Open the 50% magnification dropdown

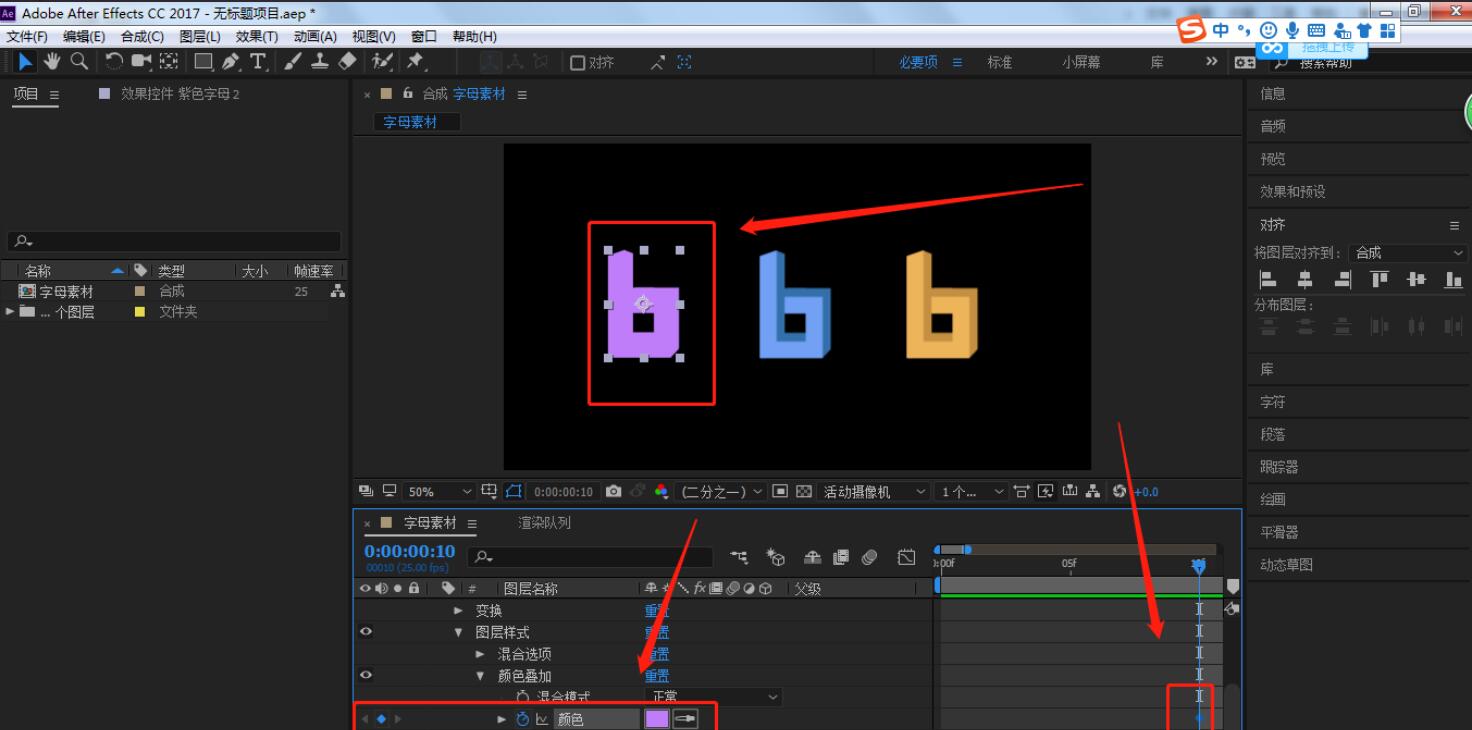440,491
